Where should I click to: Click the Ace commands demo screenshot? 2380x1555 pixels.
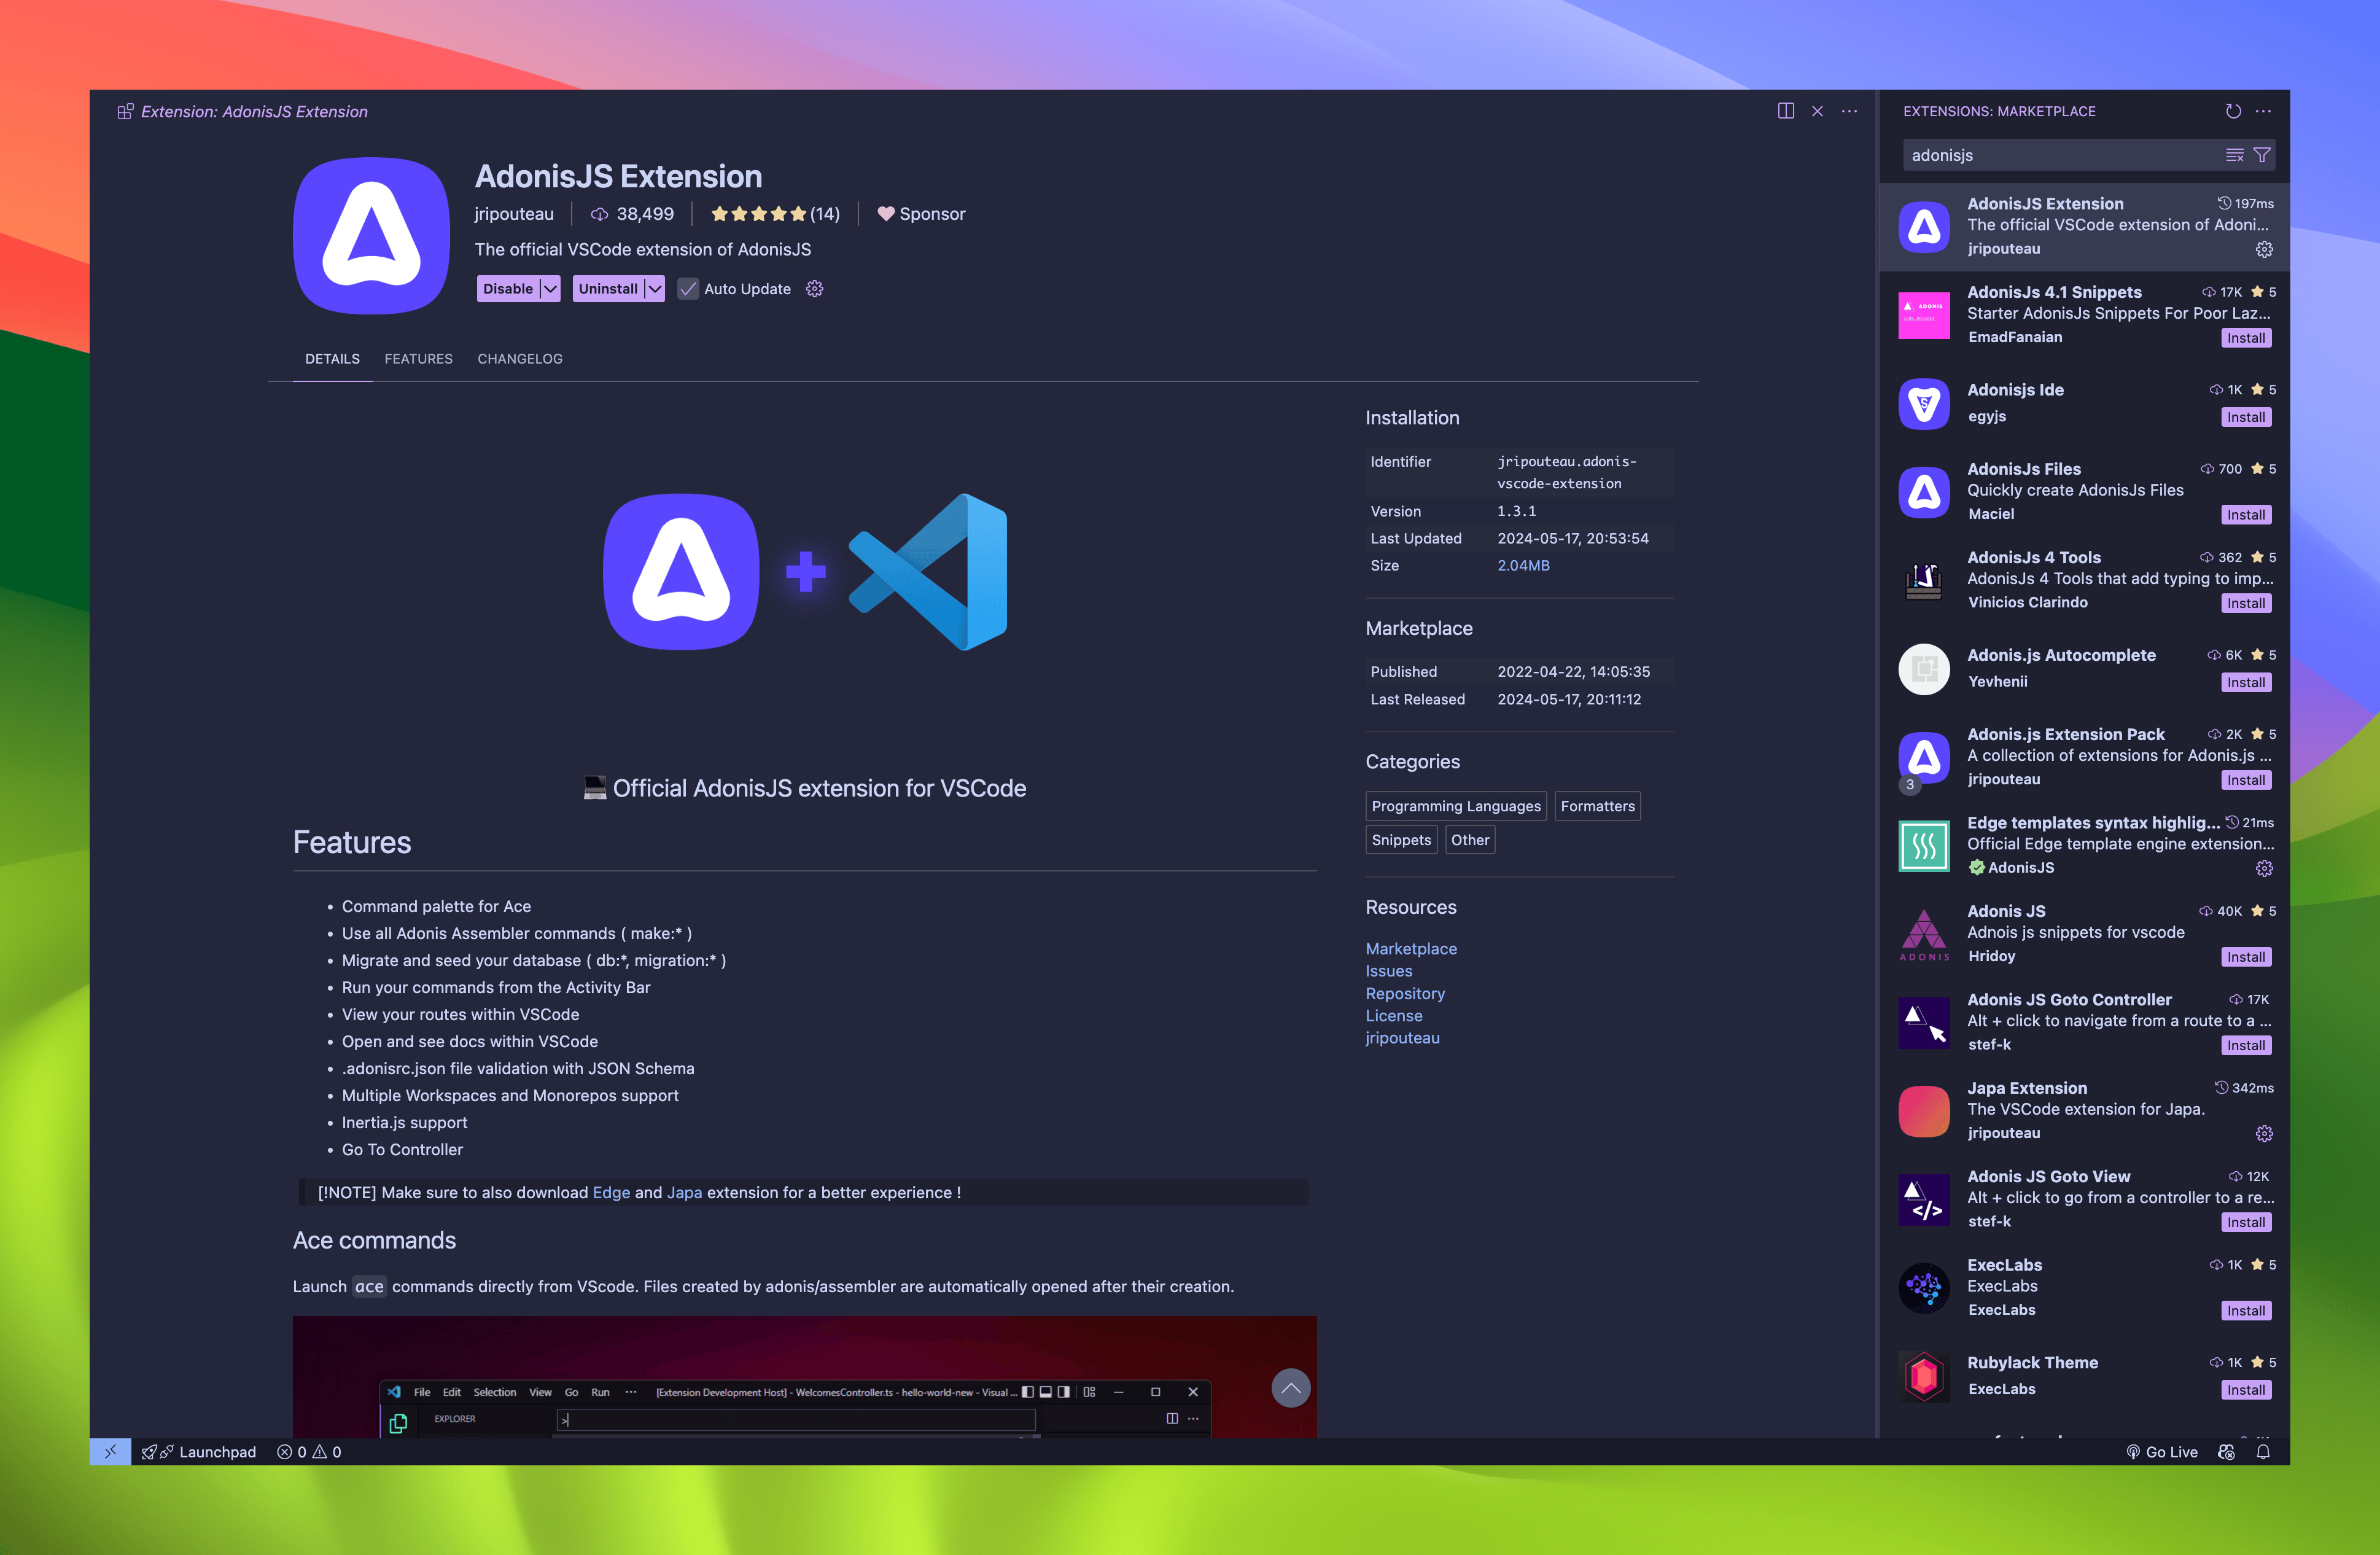pyautogui.click(x=804, y=1377)
